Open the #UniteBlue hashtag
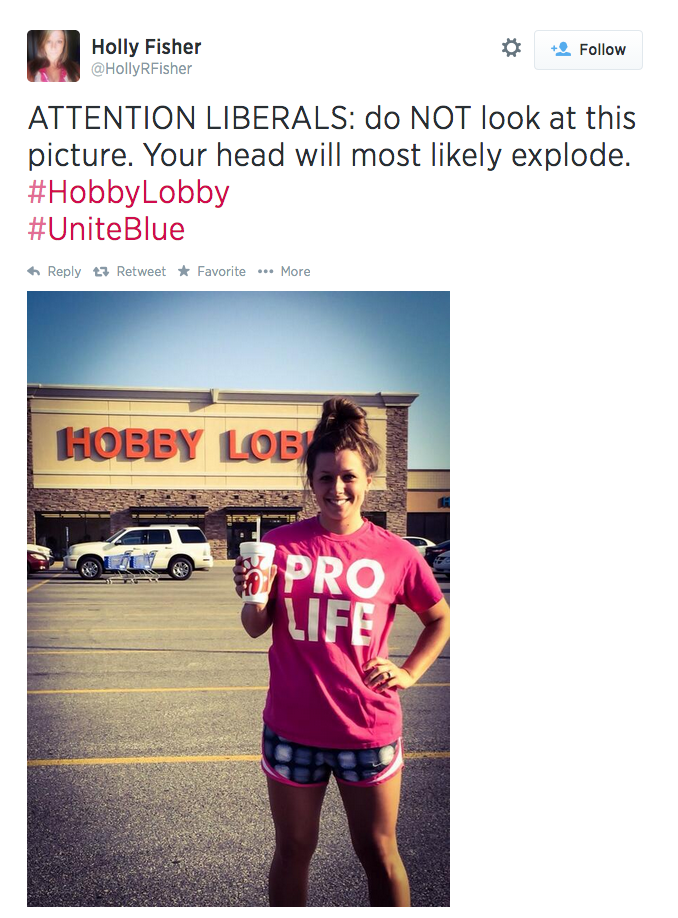 coord(106,229)
